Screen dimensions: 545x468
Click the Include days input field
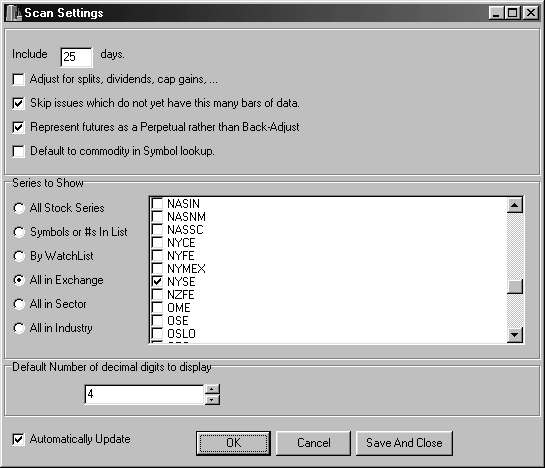point(76,57)
